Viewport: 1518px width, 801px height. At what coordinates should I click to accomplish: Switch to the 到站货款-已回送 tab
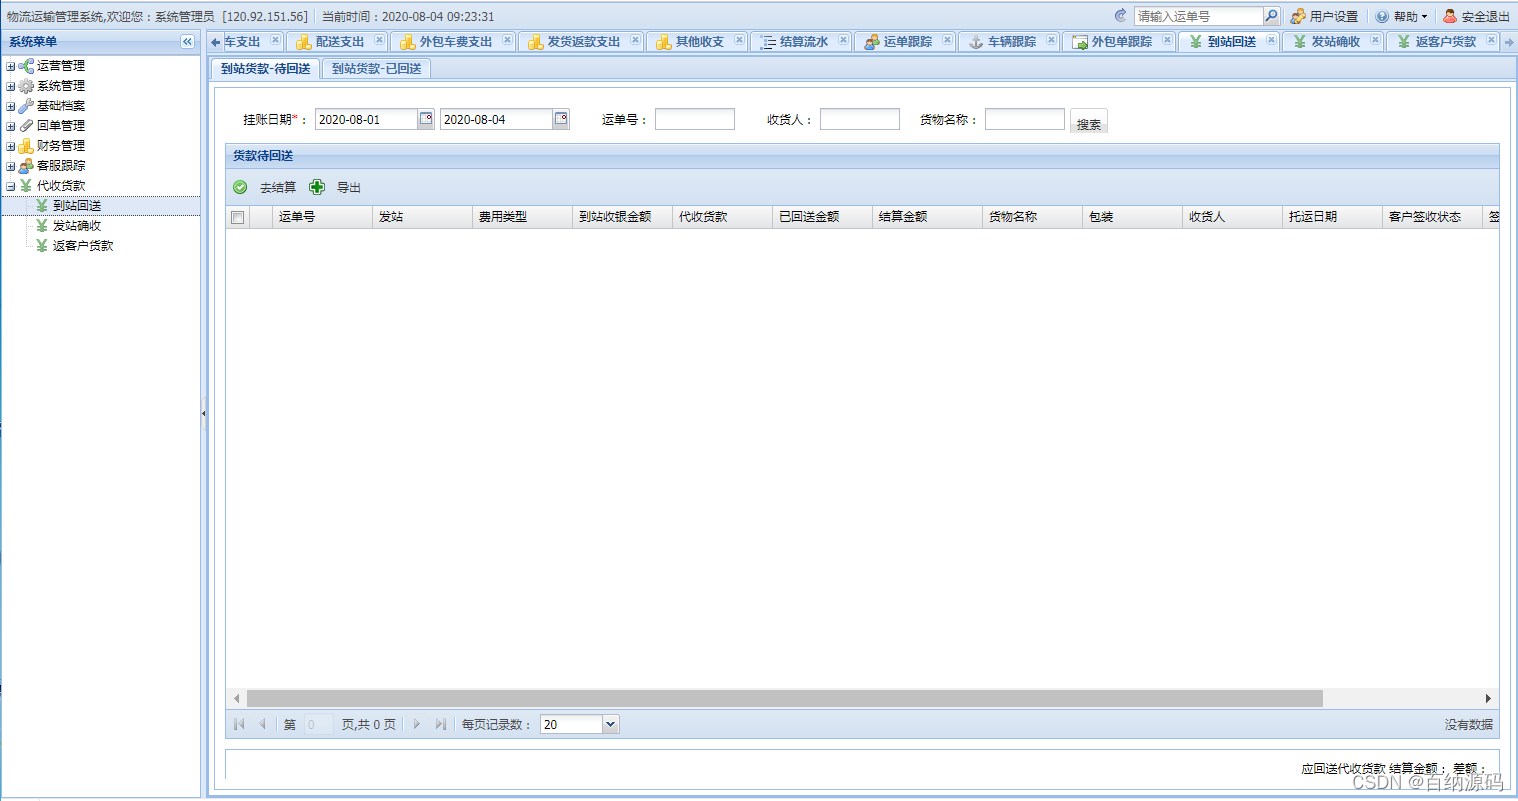(377, 68)
